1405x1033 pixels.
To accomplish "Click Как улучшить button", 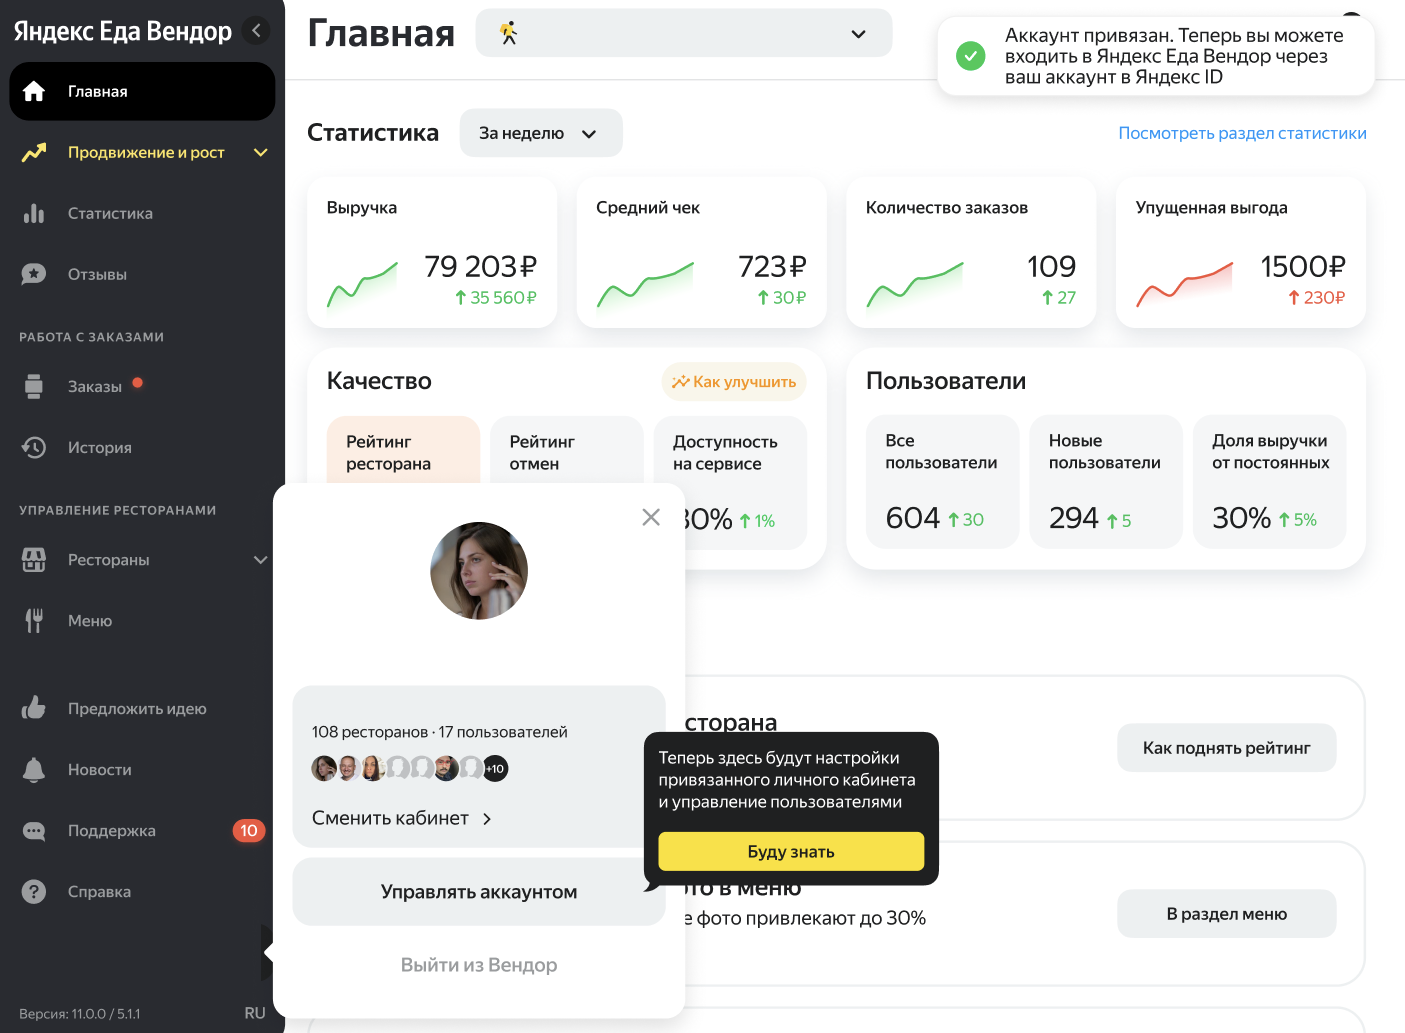I will 734,381.
